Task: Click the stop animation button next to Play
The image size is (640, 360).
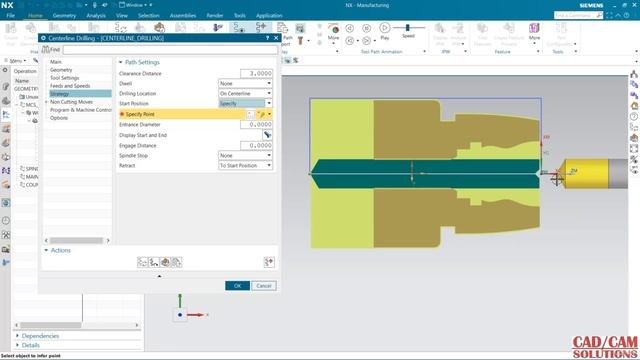Action: coord(367,28)
